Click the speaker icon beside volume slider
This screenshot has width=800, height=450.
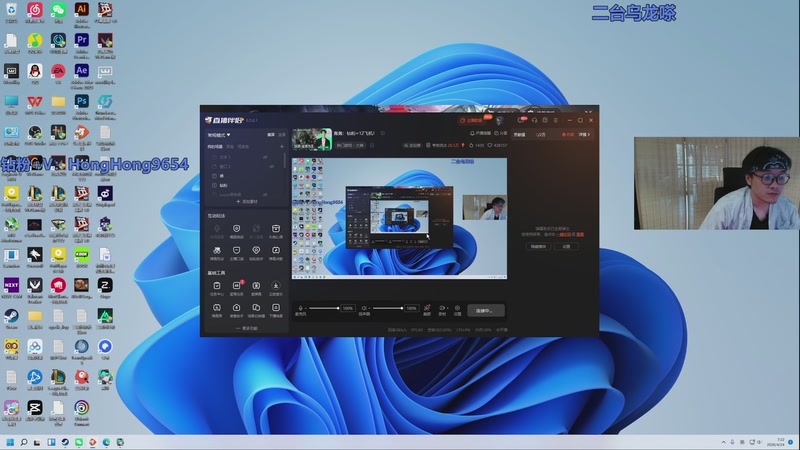tap(365, 308)
